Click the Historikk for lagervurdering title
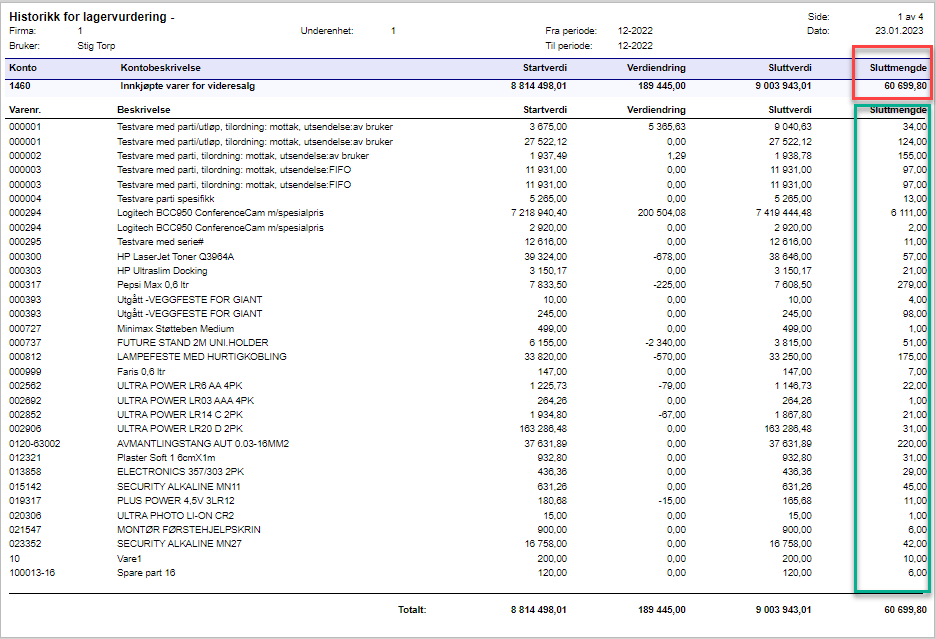The height and width of the screenshot is (639, 936). tap(88, 17)
